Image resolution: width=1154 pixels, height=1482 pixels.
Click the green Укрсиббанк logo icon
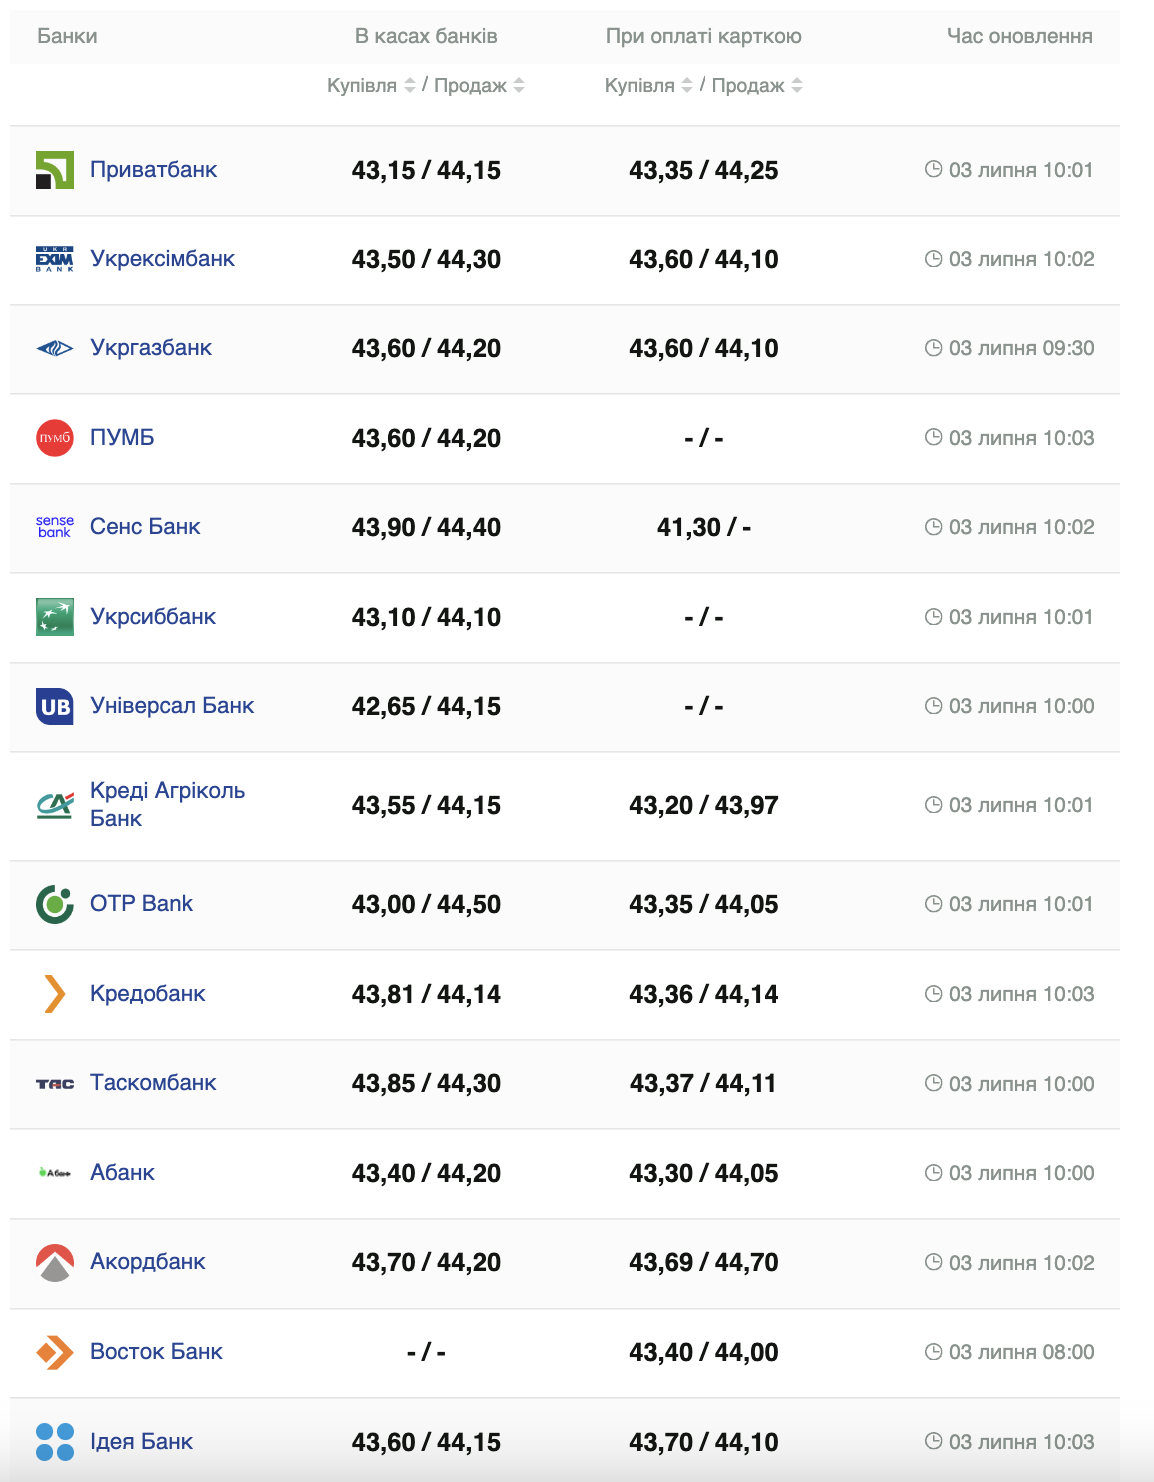coord(55,617)
